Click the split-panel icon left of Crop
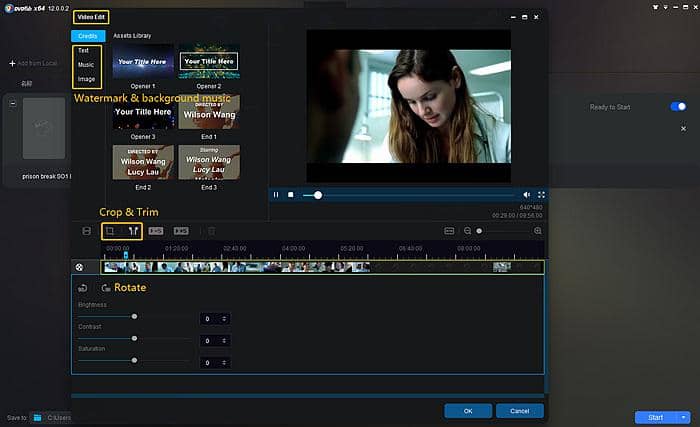Viewport: 700px width, 427px height. click(87, 231)
